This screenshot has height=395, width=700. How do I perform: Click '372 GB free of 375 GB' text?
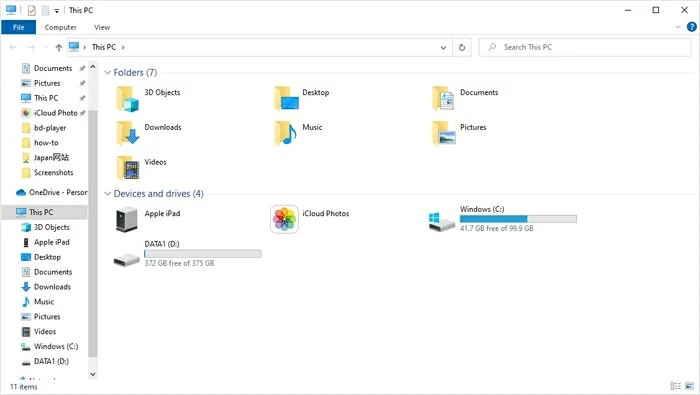pyautogui.click(x=179, y=263)
